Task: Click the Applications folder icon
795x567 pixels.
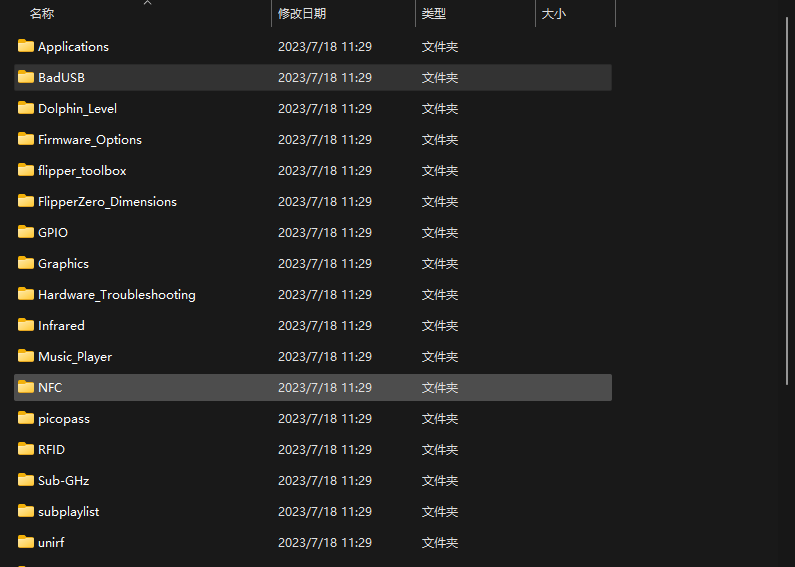Action: point(26,46)
